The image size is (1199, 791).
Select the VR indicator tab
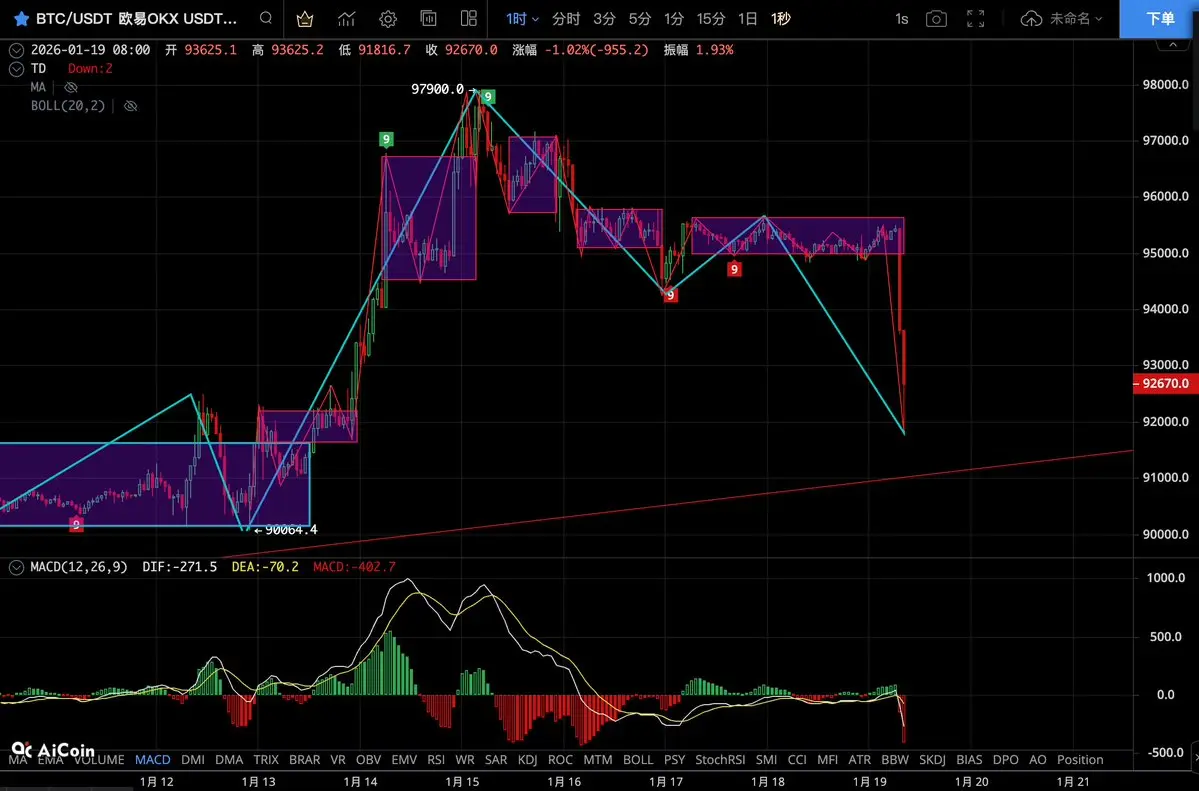coord(338,760)
